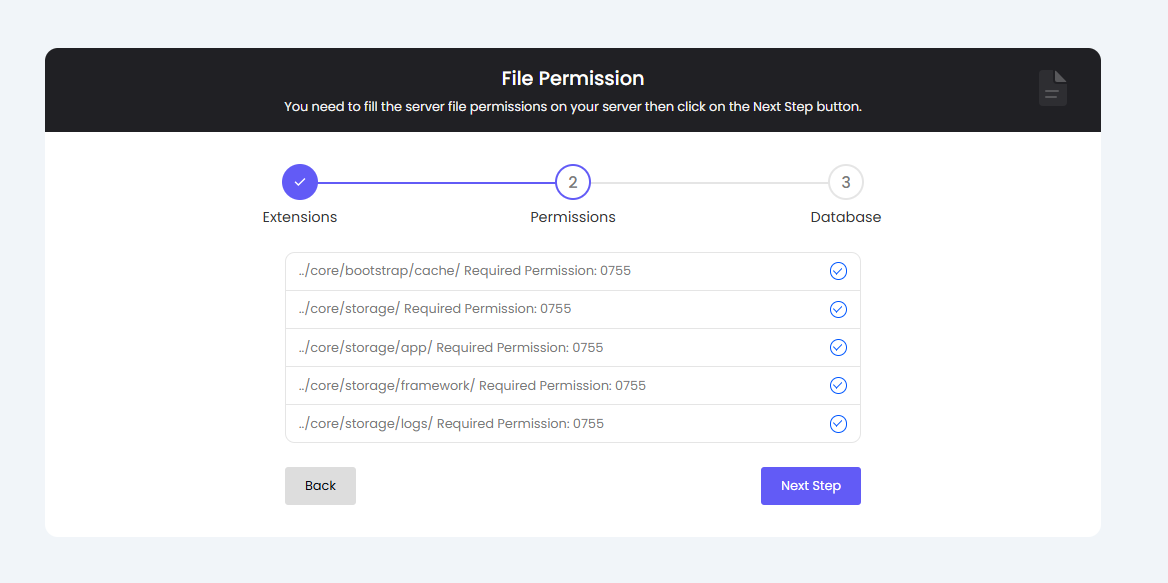This screenshot has height=583, width=1168.
Task: Click the ../core/storage/logs/ permission text
Action: pos(451,423)
